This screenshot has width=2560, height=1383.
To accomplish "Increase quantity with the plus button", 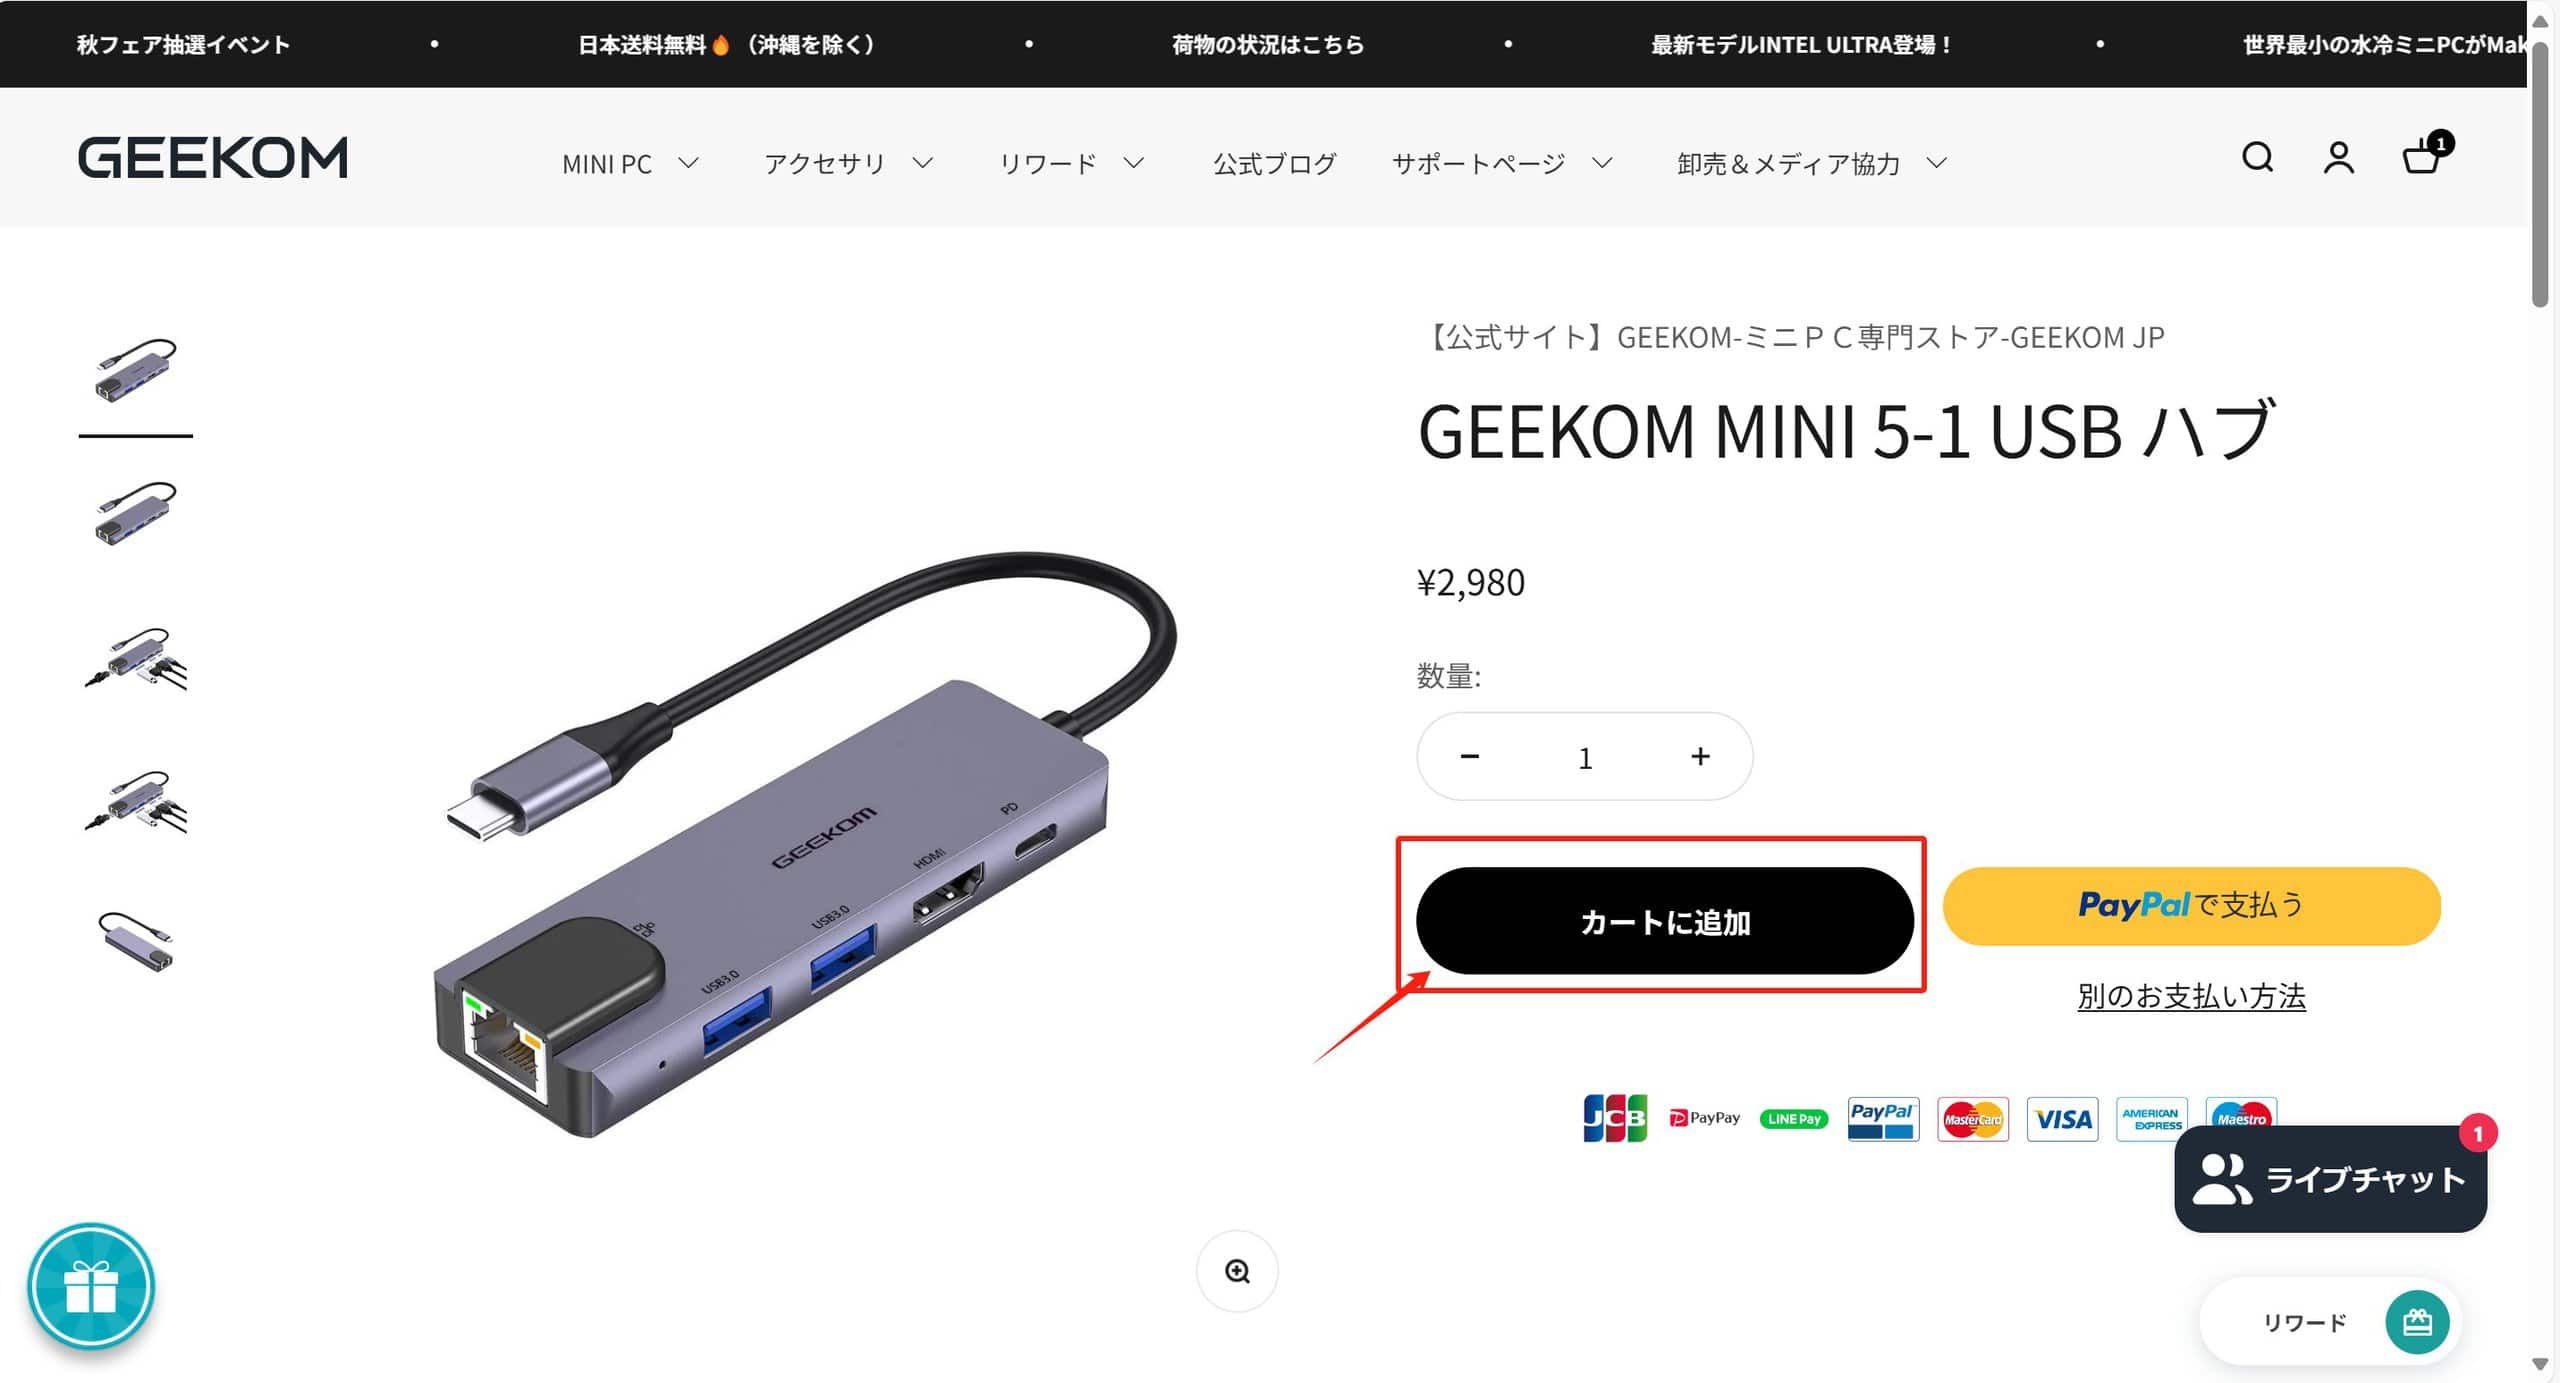I will 1700,756.
